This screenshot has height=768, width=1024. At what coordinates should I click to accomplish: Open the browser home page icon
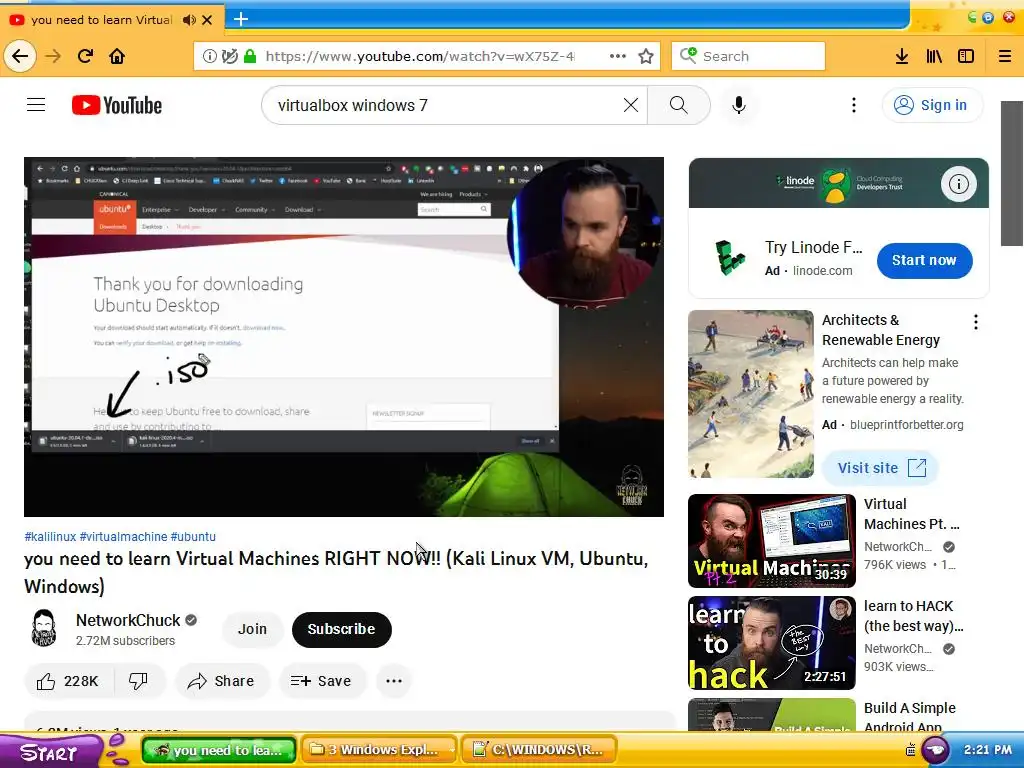pyautogui.click(x=117, y=56)
